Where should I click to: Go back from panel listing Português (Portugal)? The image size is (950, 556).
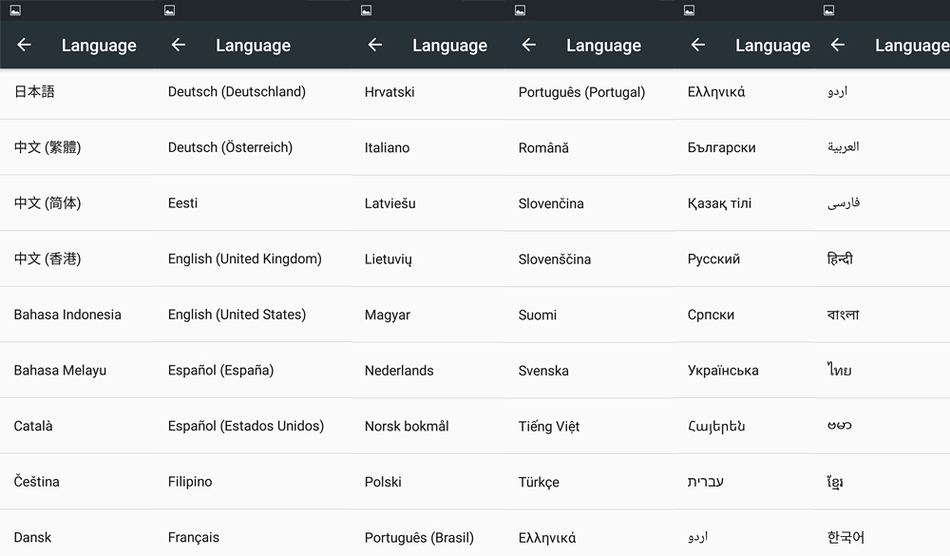pyautogui.click(x=529, y=45)
